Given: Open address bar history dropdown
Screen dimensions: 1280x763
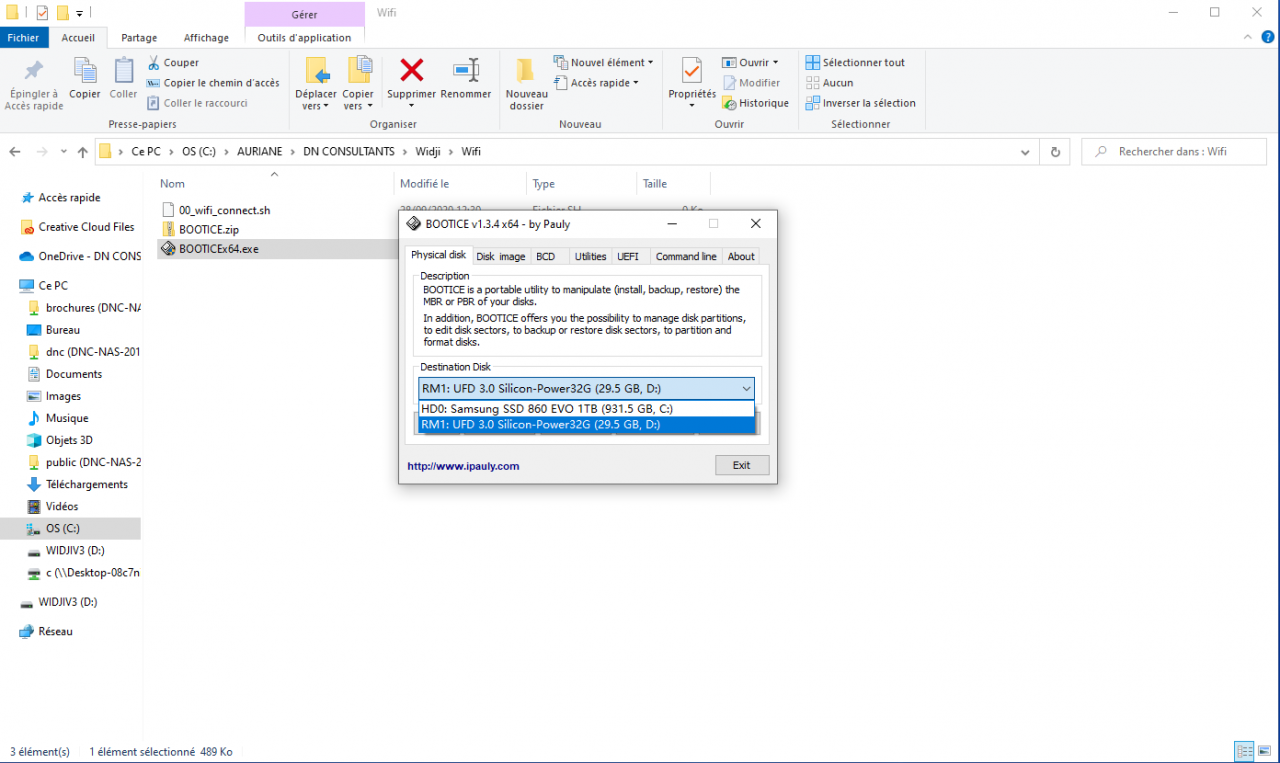Looking at the screenshot, I should point(1025,153).
